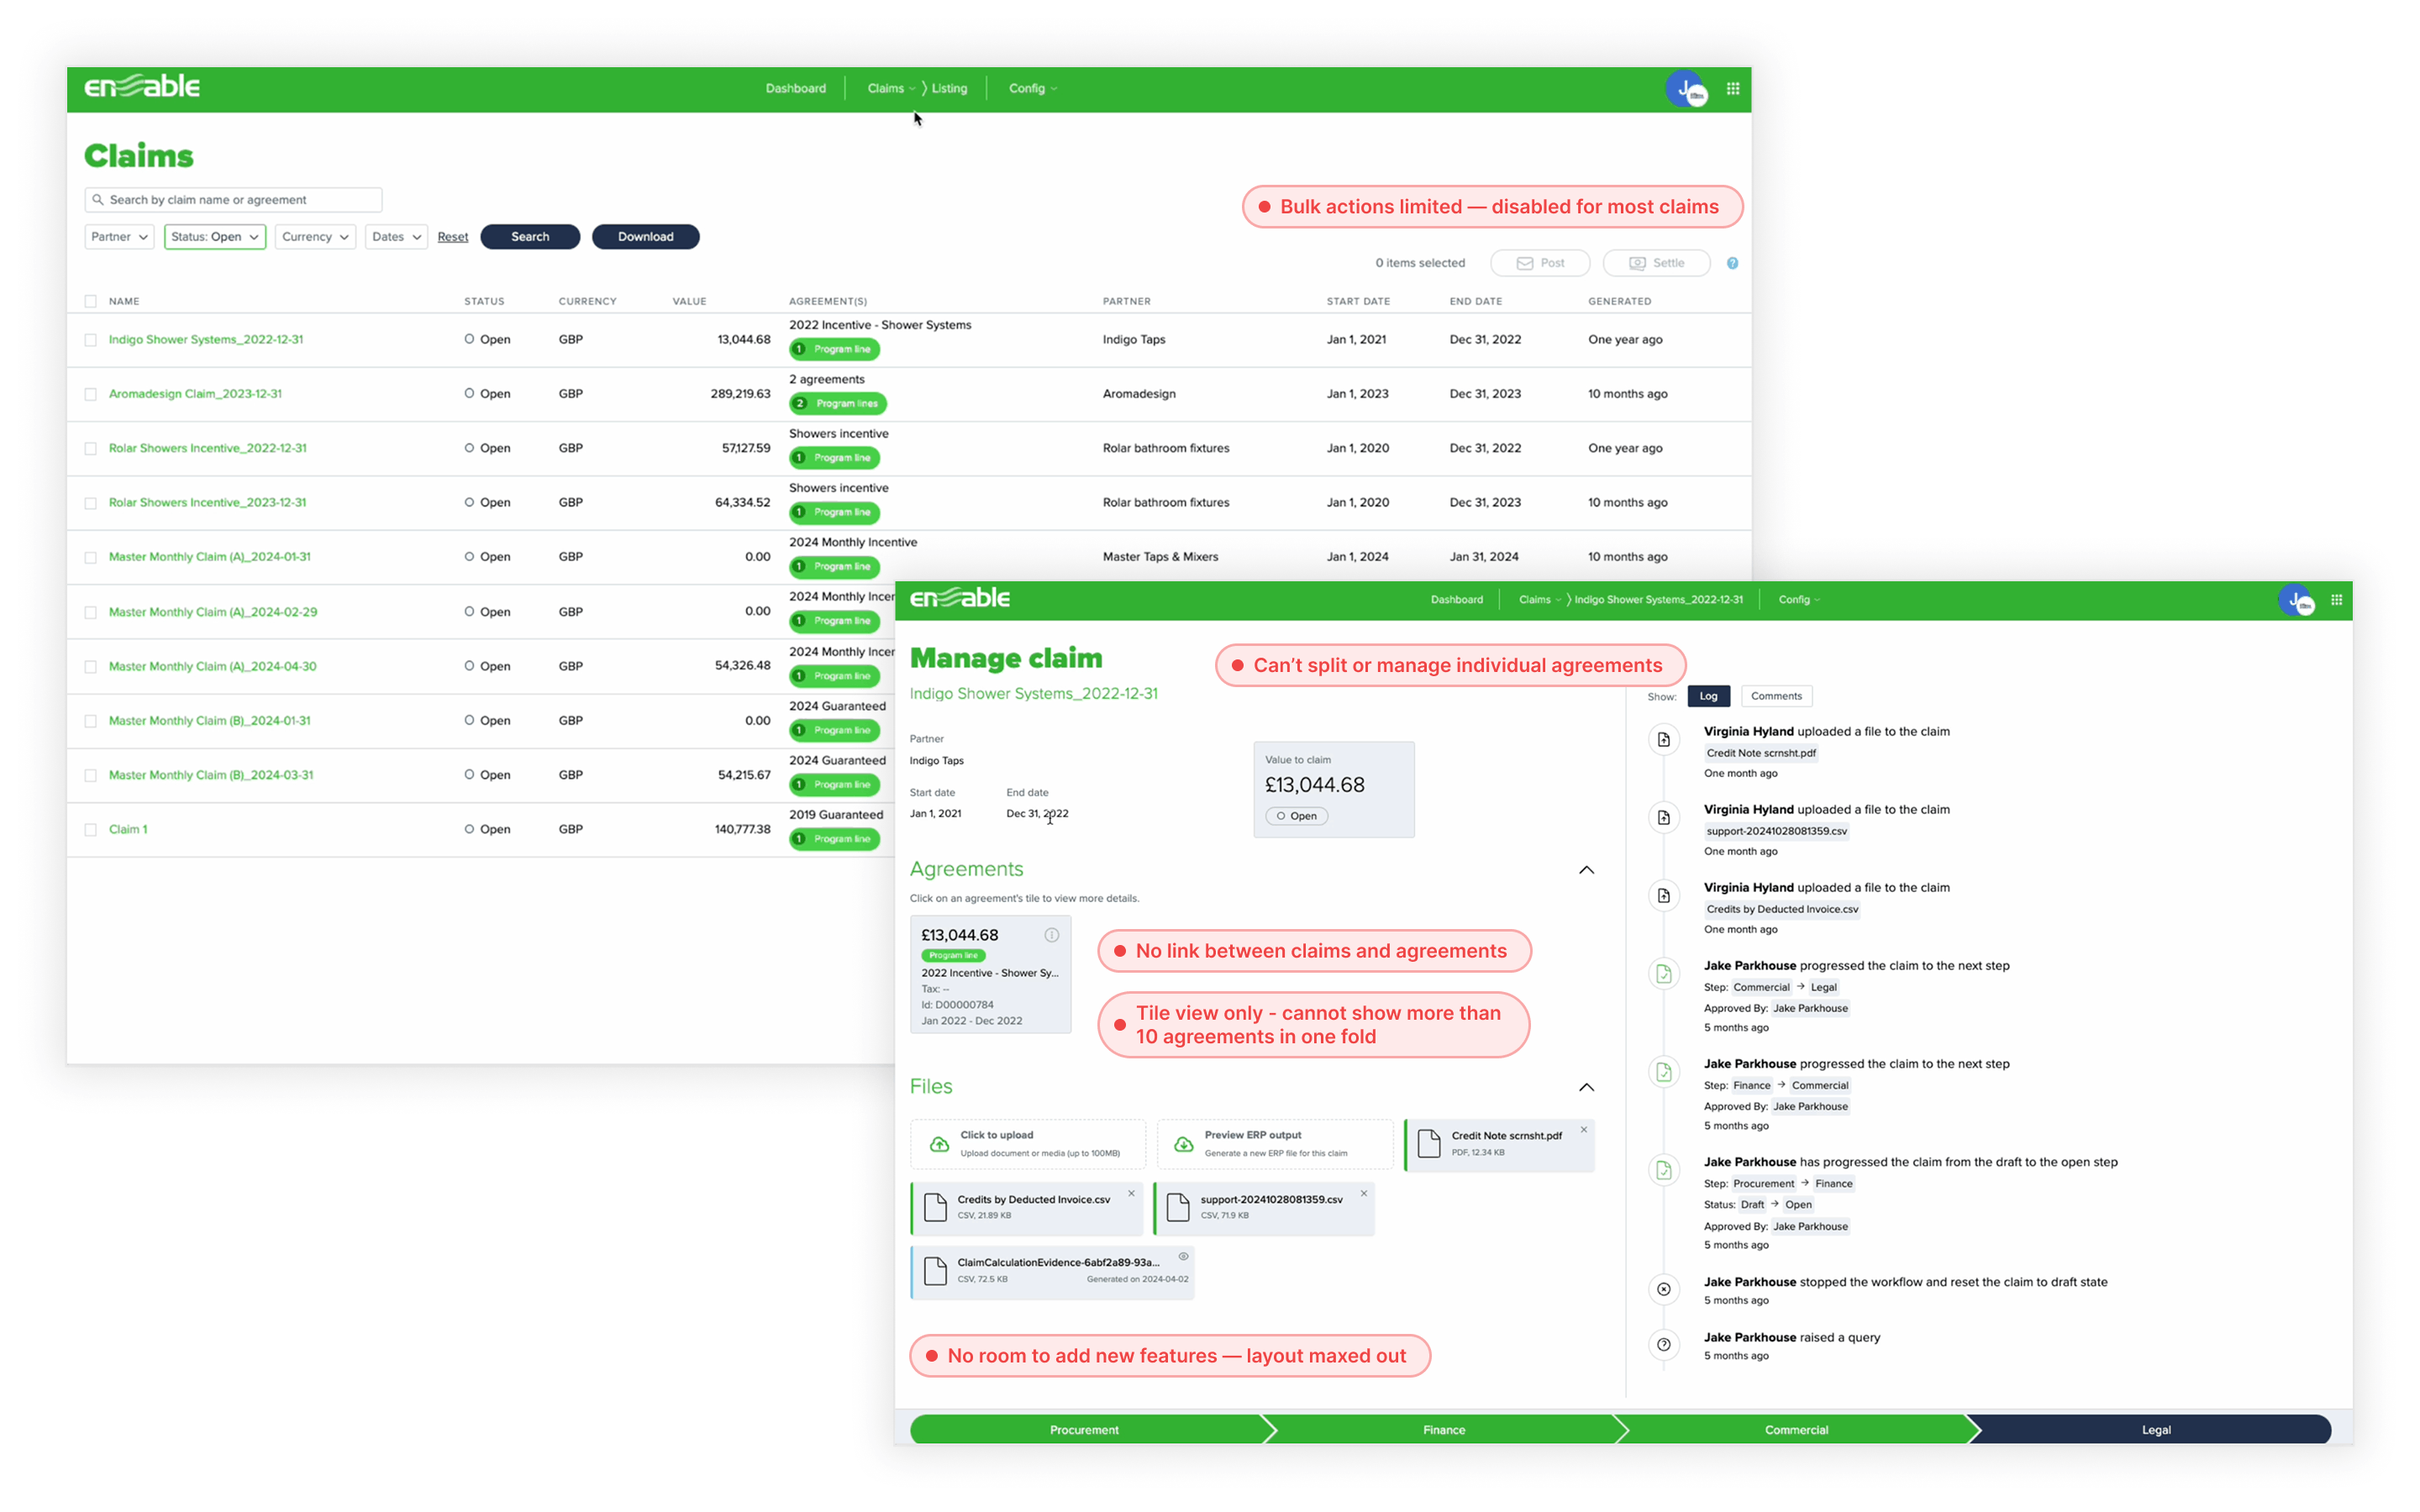Click the help question mark icon near Settle
This screenshot has height=1512, width=2420.
point(1733,263)
